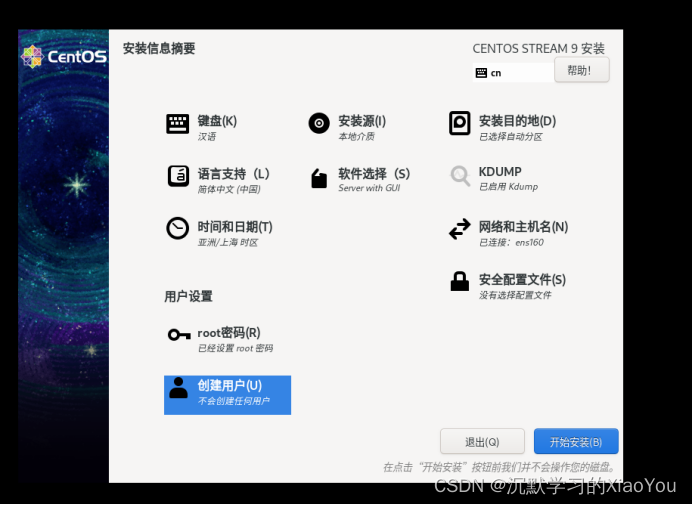Open root密码(R) root password settings
The width and height of the screenshot is (692, 505).
229,332
